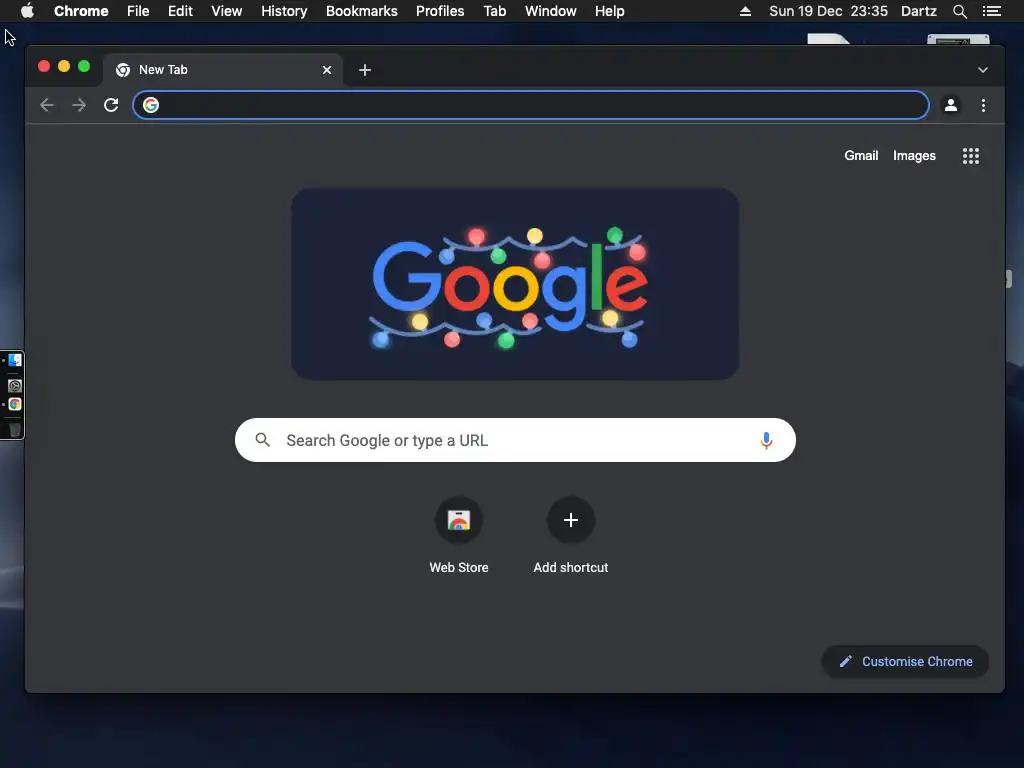Open the Chrome menu in the menu bar
The image size is (1024, 768).
(81, 11)
